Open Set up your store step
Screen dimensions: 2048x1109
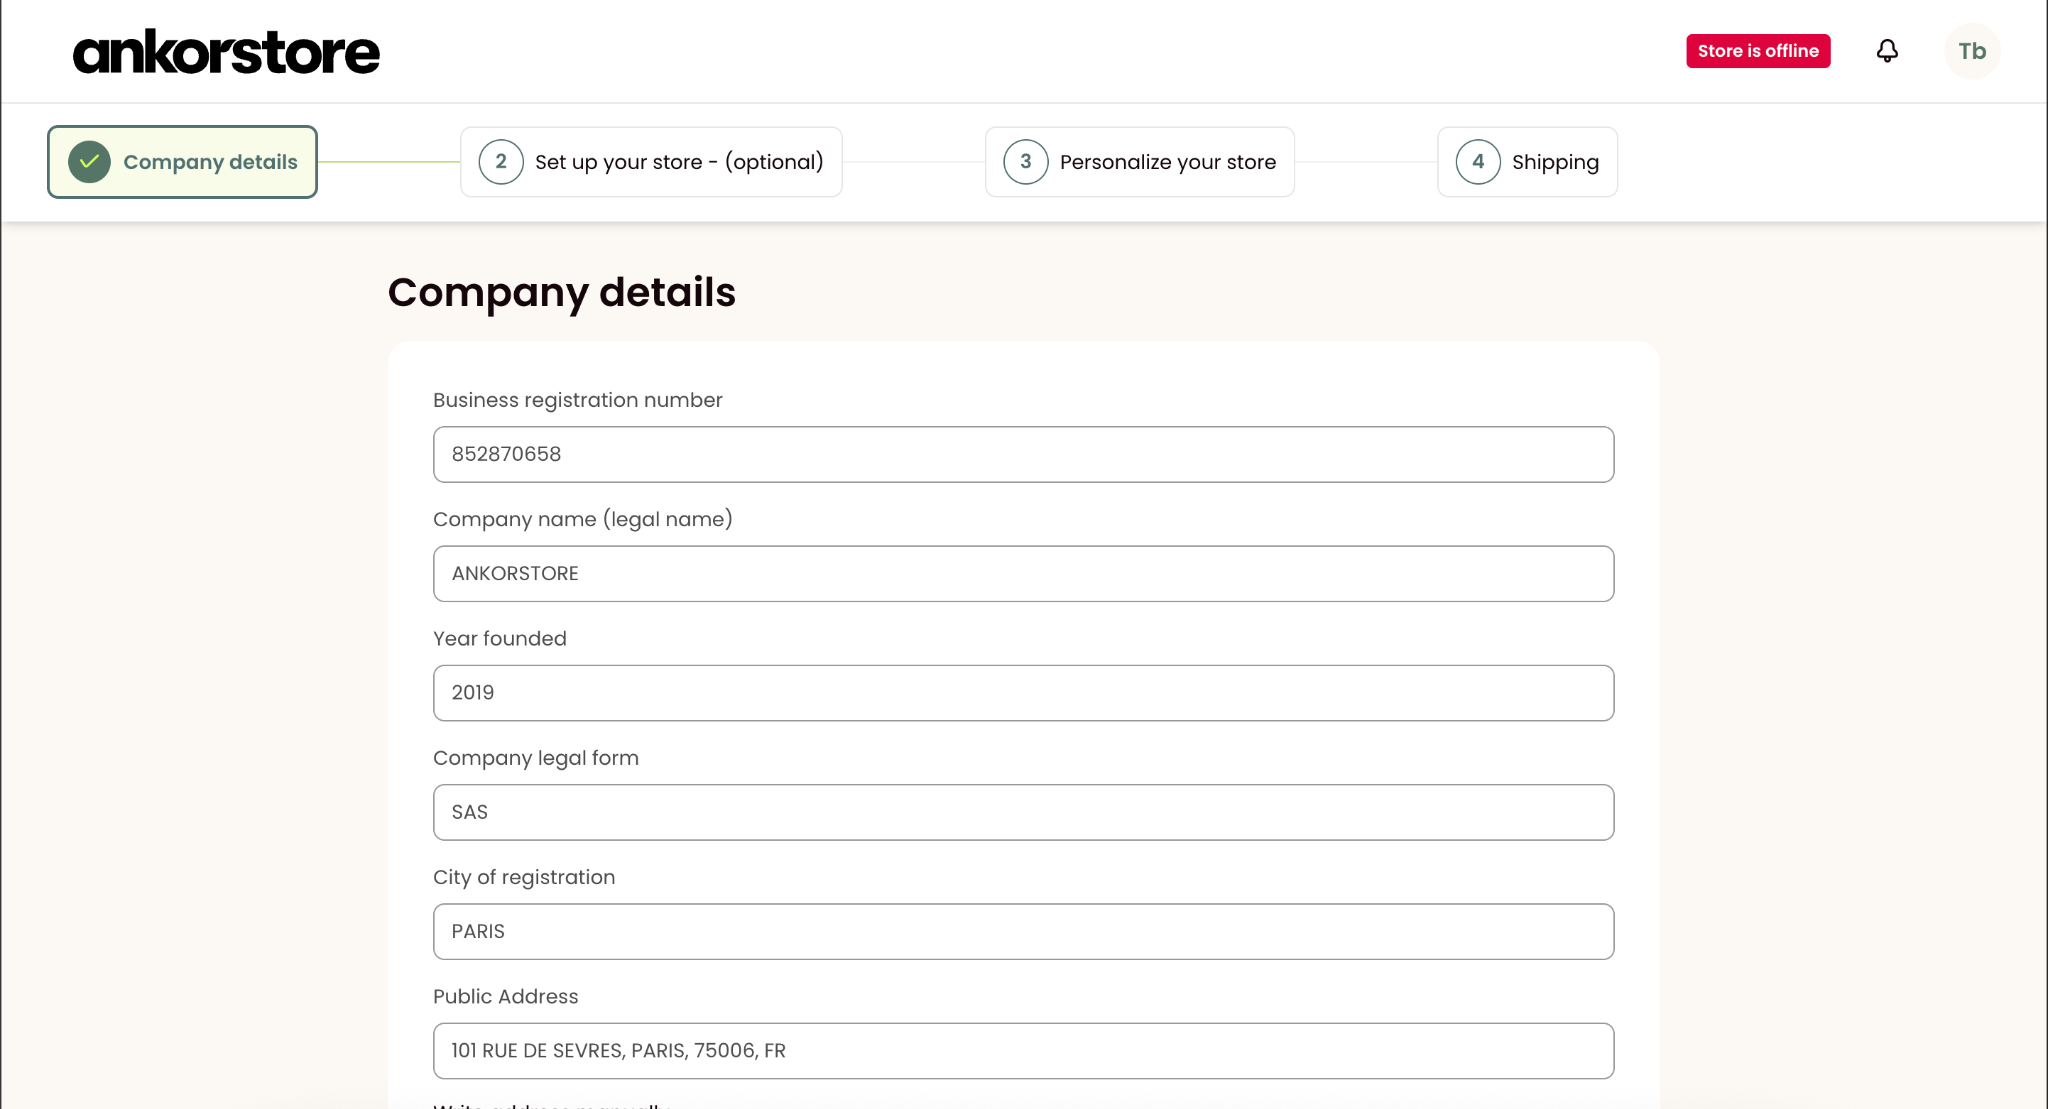(651, 162)
